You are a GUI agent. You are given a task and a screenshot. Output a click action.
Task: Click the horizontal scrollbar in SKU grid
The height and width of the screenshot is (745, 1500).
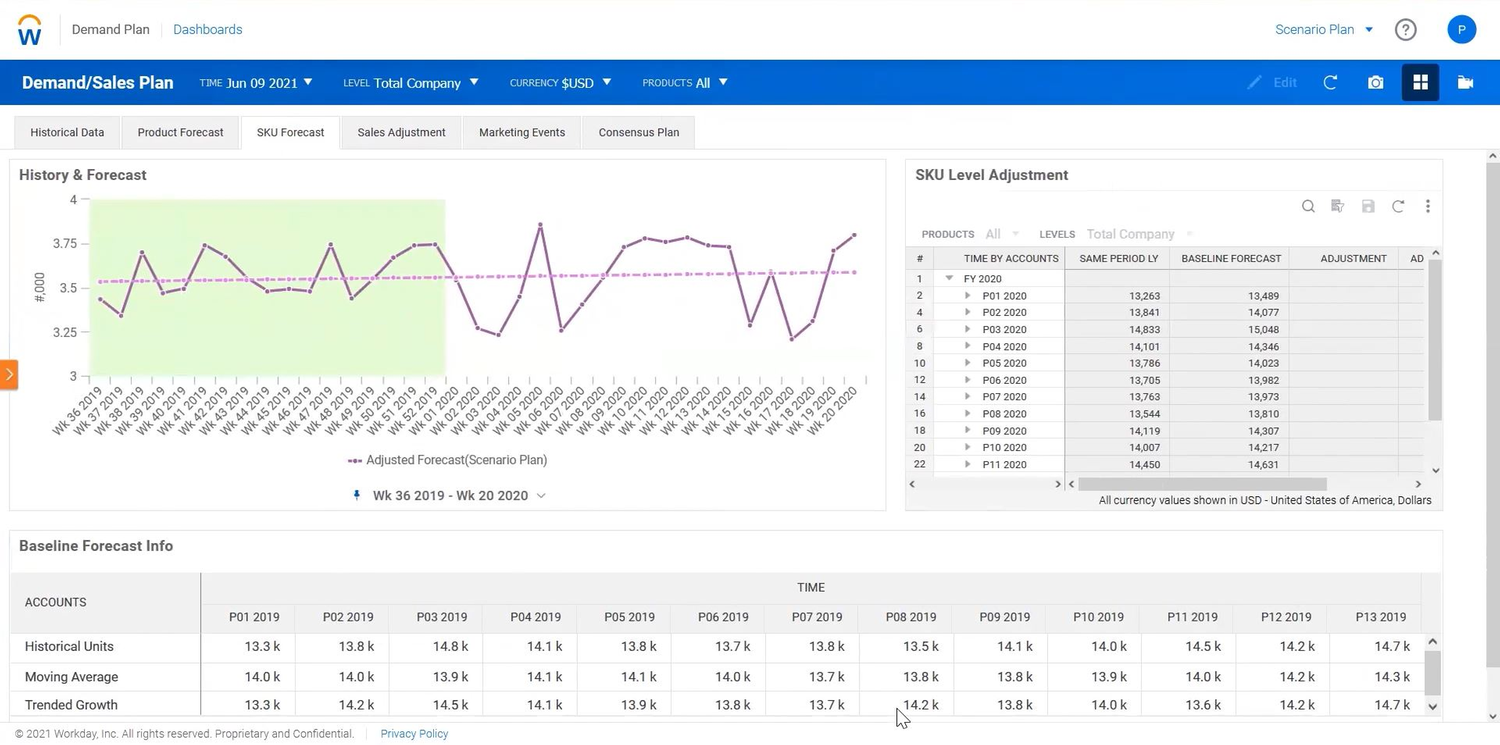tap(1202, 484)
